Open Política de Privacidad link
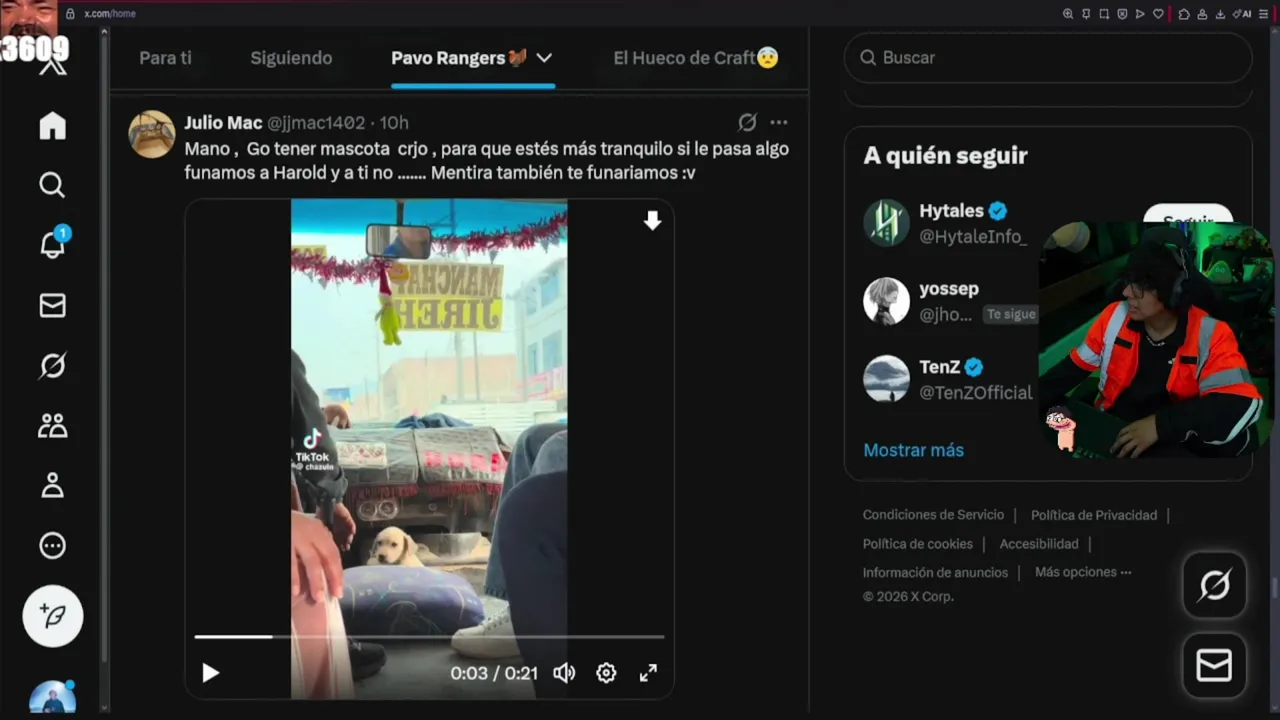 point(1094,515)
